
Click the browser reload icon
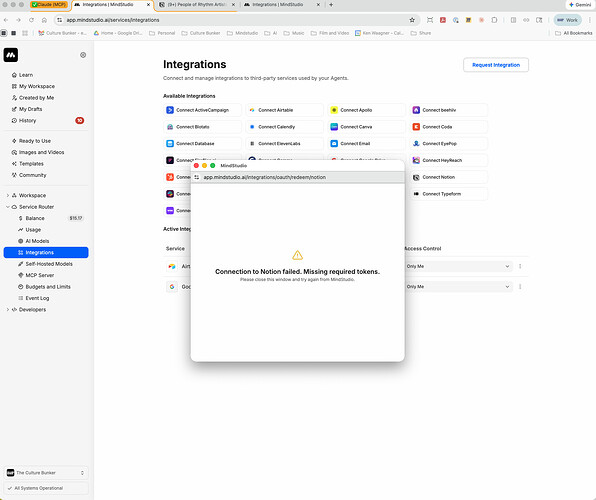click(32, 20)
